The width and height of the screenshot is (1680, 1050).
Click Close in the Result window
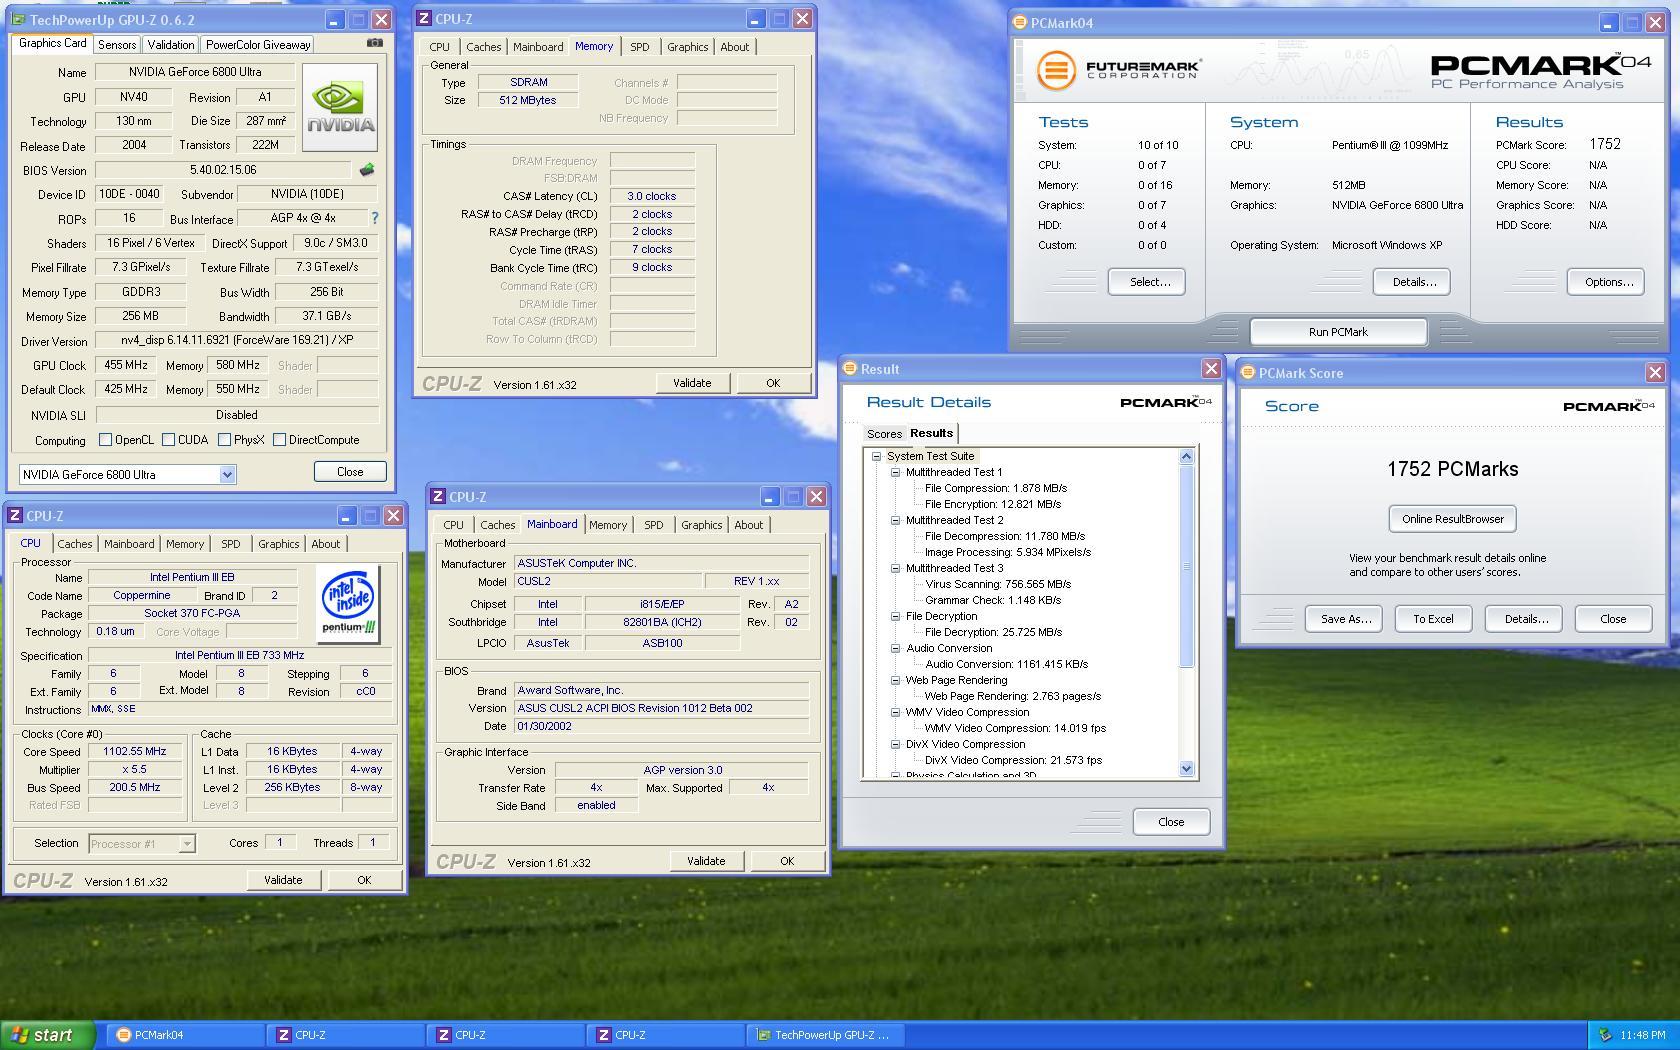tap(1171, 822)
